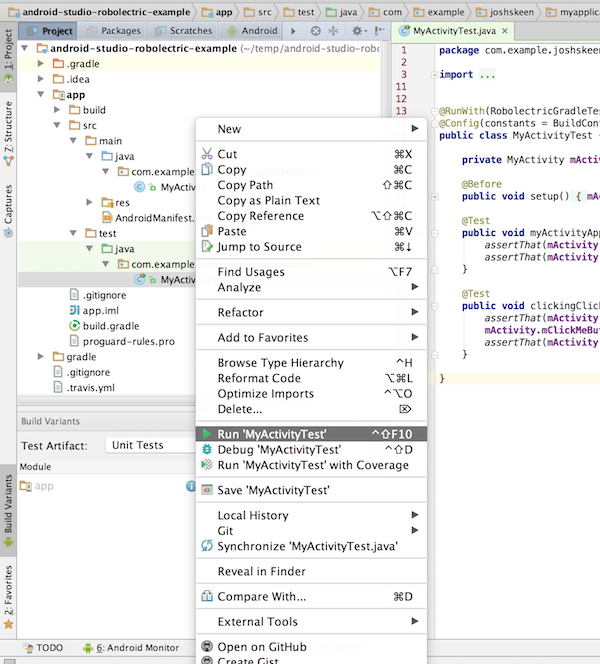Expand the .gradle folder
This screenshot has width=600, height=664.
click(41, 64)
